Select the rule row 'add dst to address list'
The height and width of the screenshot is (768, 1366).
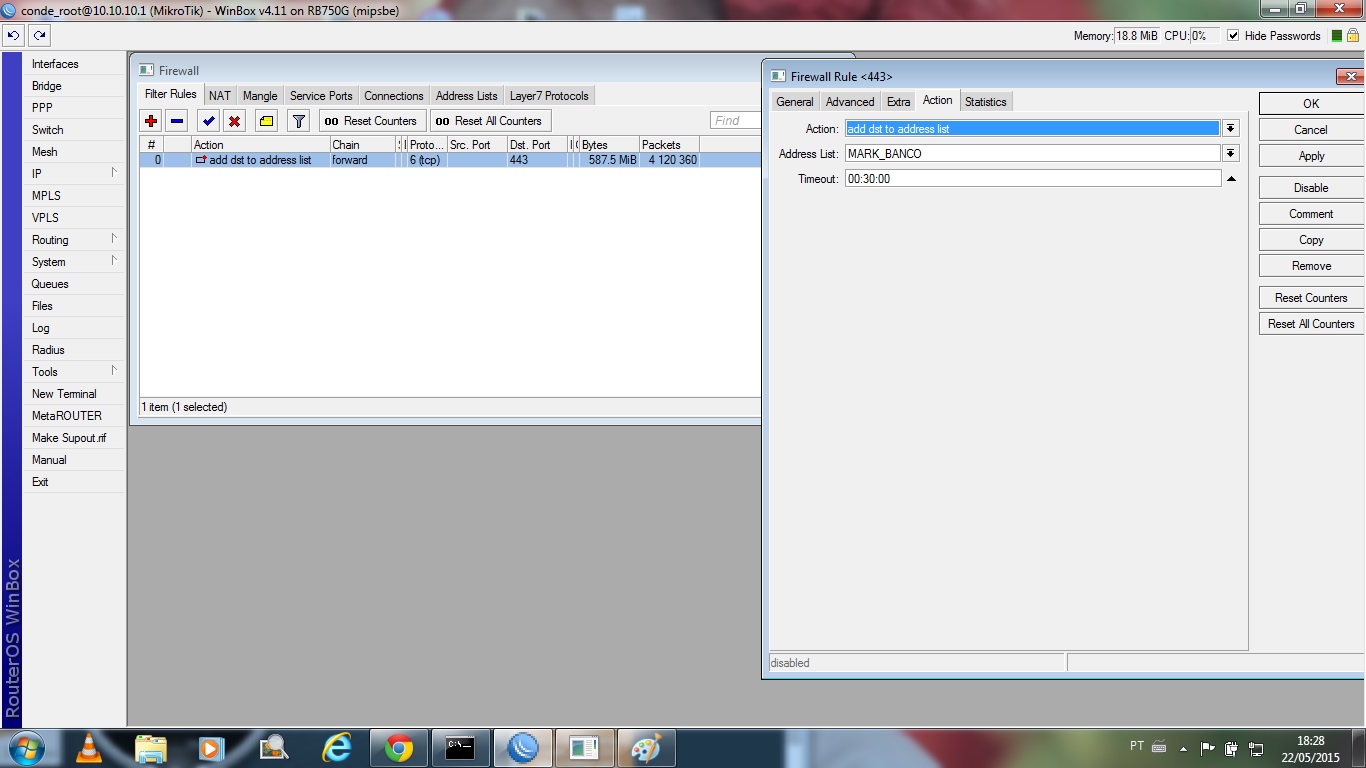[x=450, y=160]
